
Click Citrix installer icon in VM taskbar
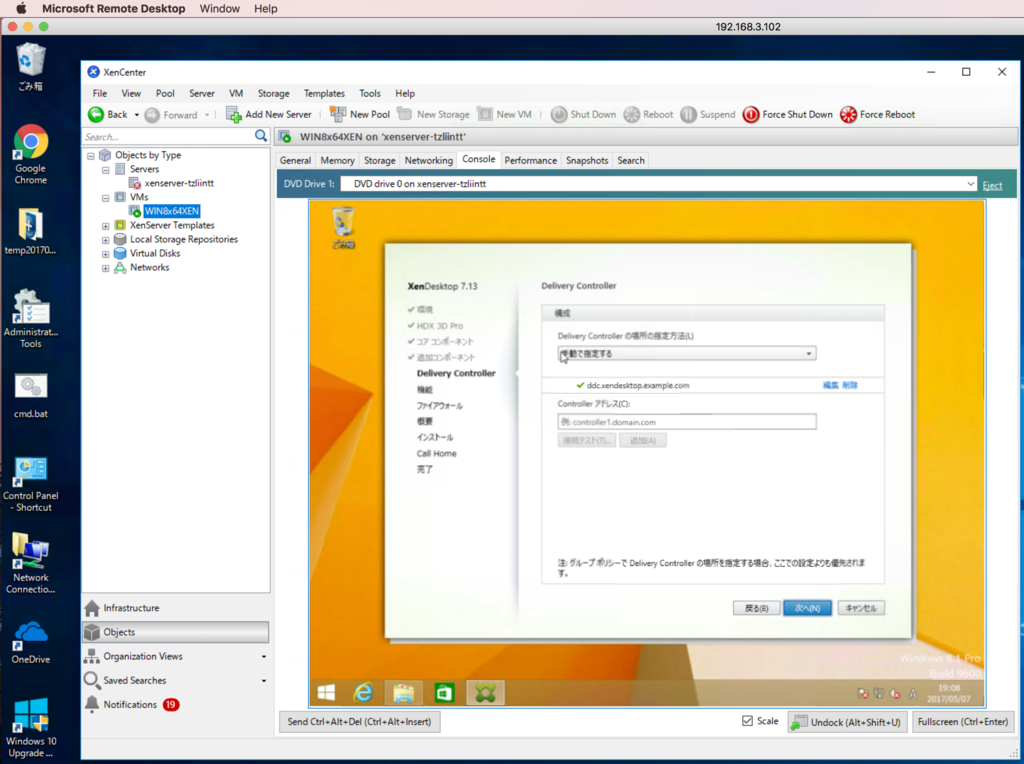coord(485,693)
